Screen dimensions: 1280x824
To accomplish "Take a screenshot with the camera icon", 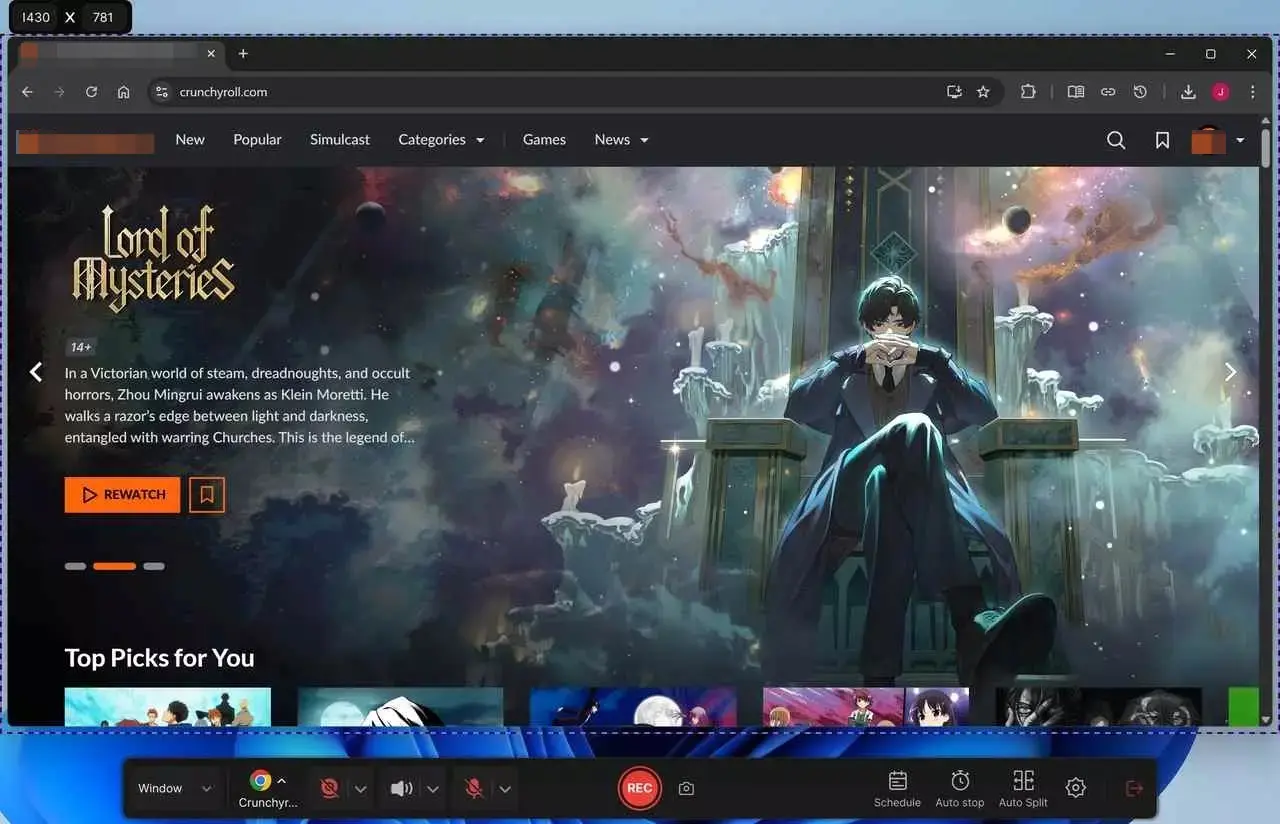I will click(686, 789).
